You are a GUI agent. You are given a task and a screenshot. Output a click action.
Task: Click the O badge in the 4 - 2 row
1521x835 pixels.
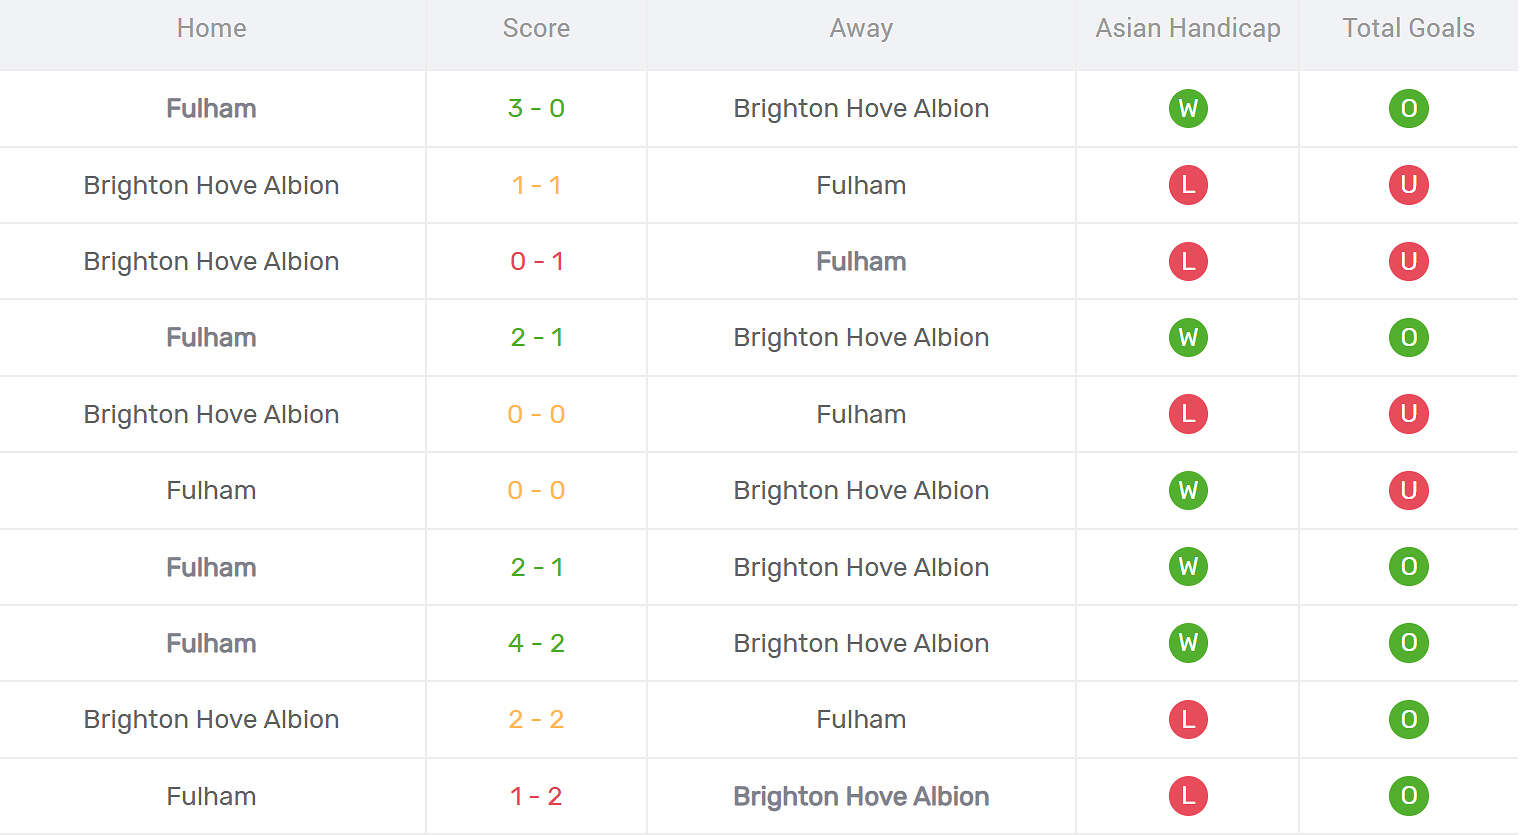(1408, 643)
